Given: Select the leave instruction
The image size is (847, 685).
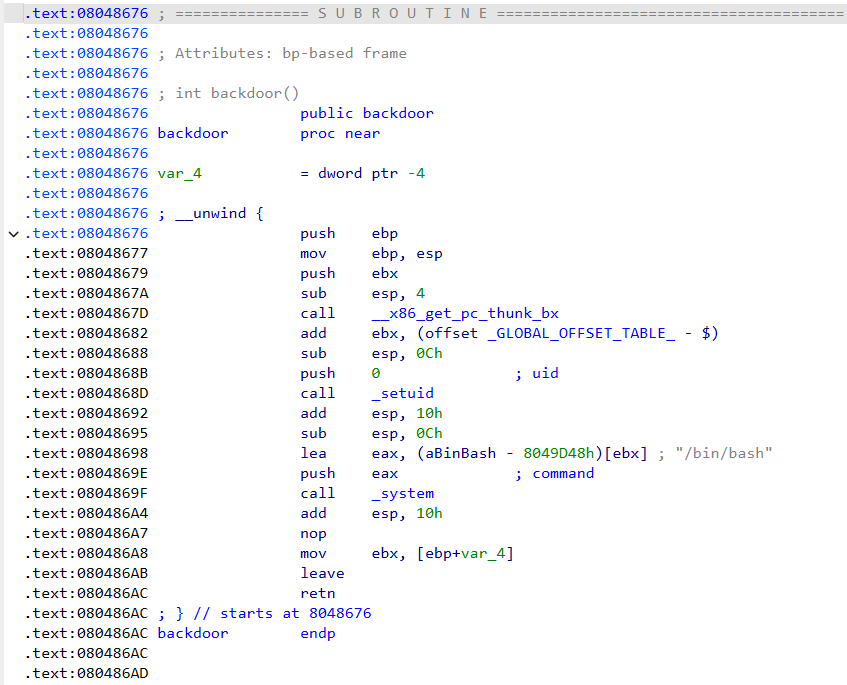Looking at the screenshot, I should pyautogui.click(x=321, y=573).
